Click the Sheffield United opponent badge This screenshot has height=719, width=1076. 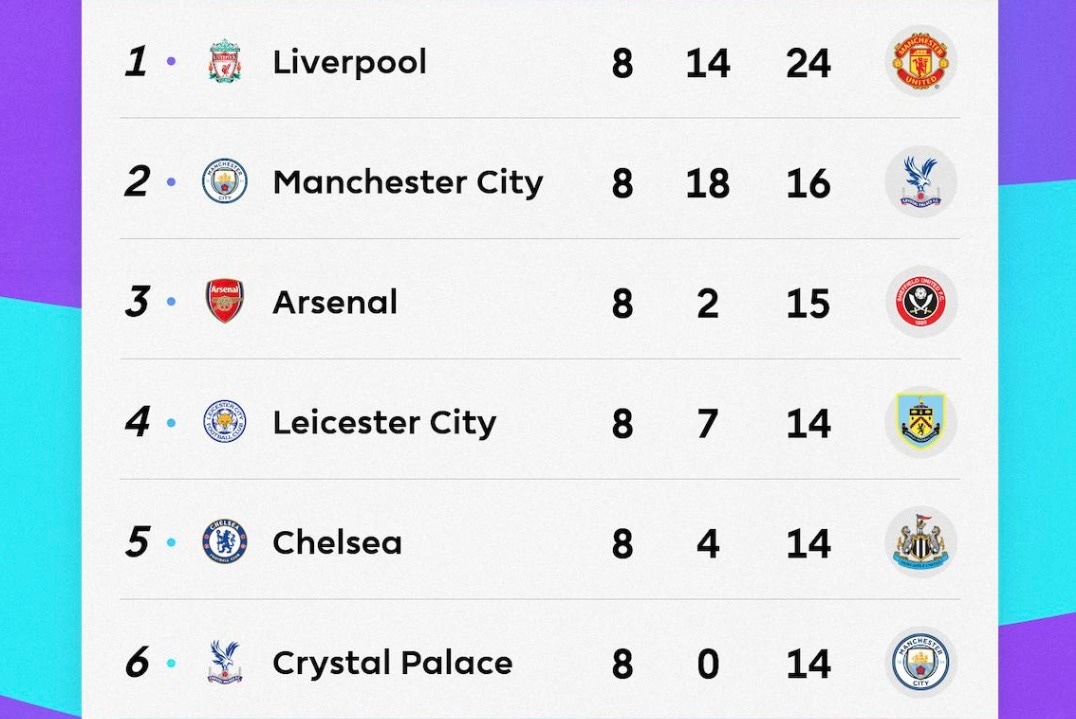[x=920, y=301]
